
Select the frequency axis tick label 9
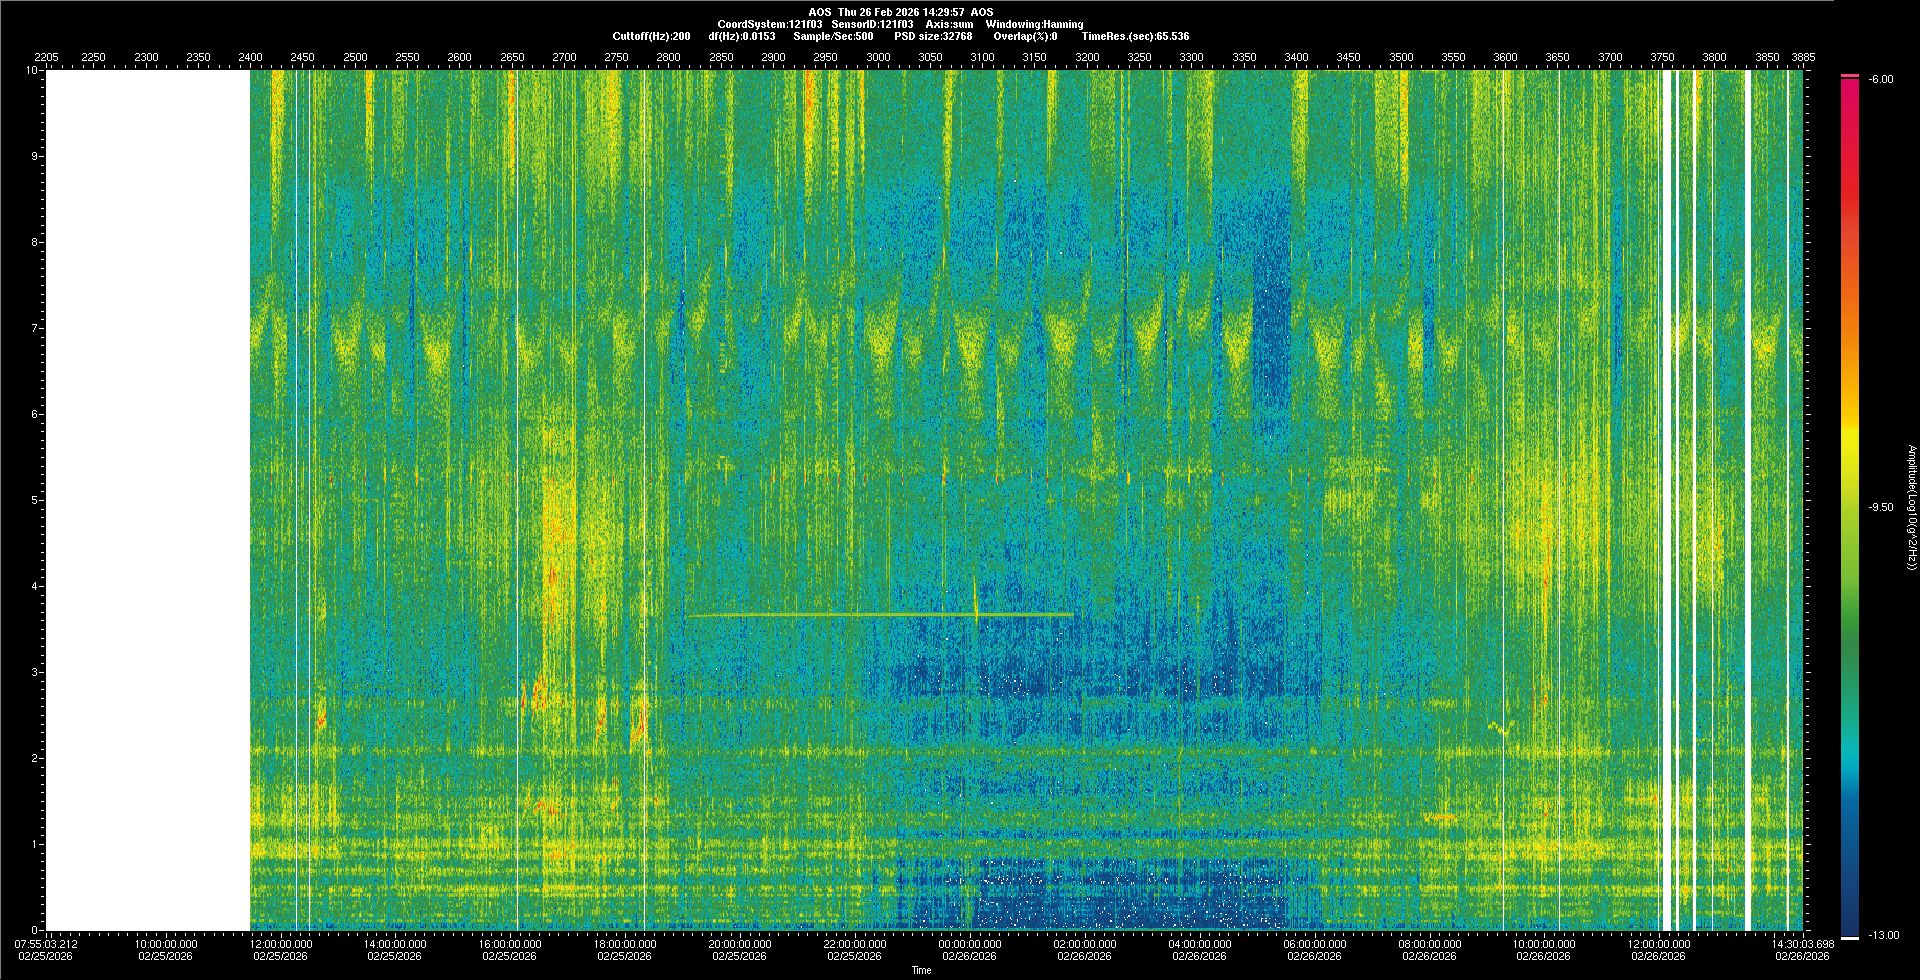click(36, 157)
